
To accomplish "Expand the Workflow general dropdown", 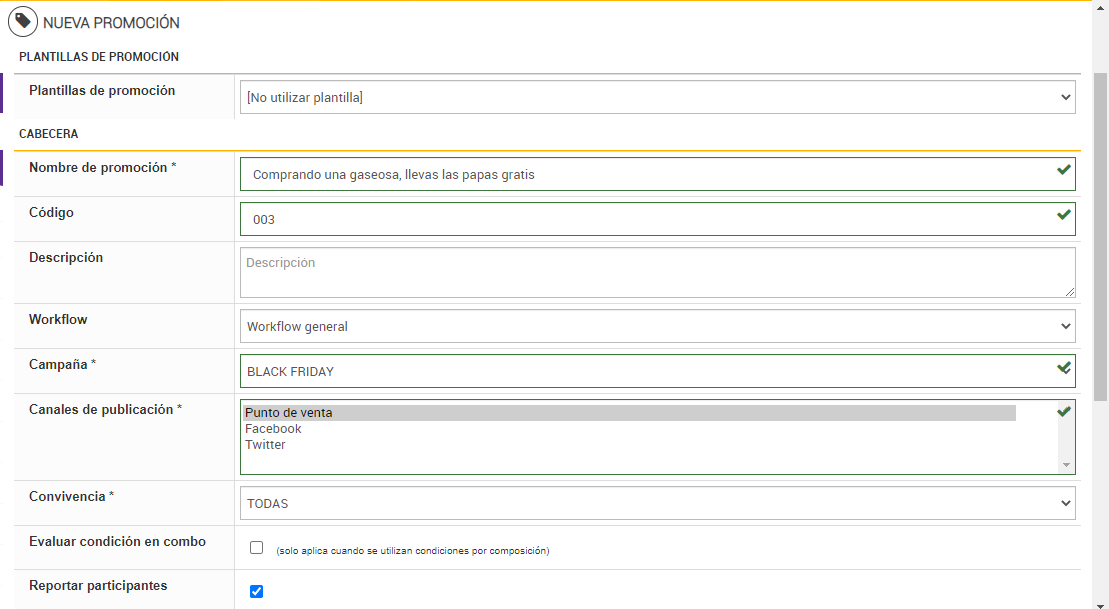I will pos(657,326).
